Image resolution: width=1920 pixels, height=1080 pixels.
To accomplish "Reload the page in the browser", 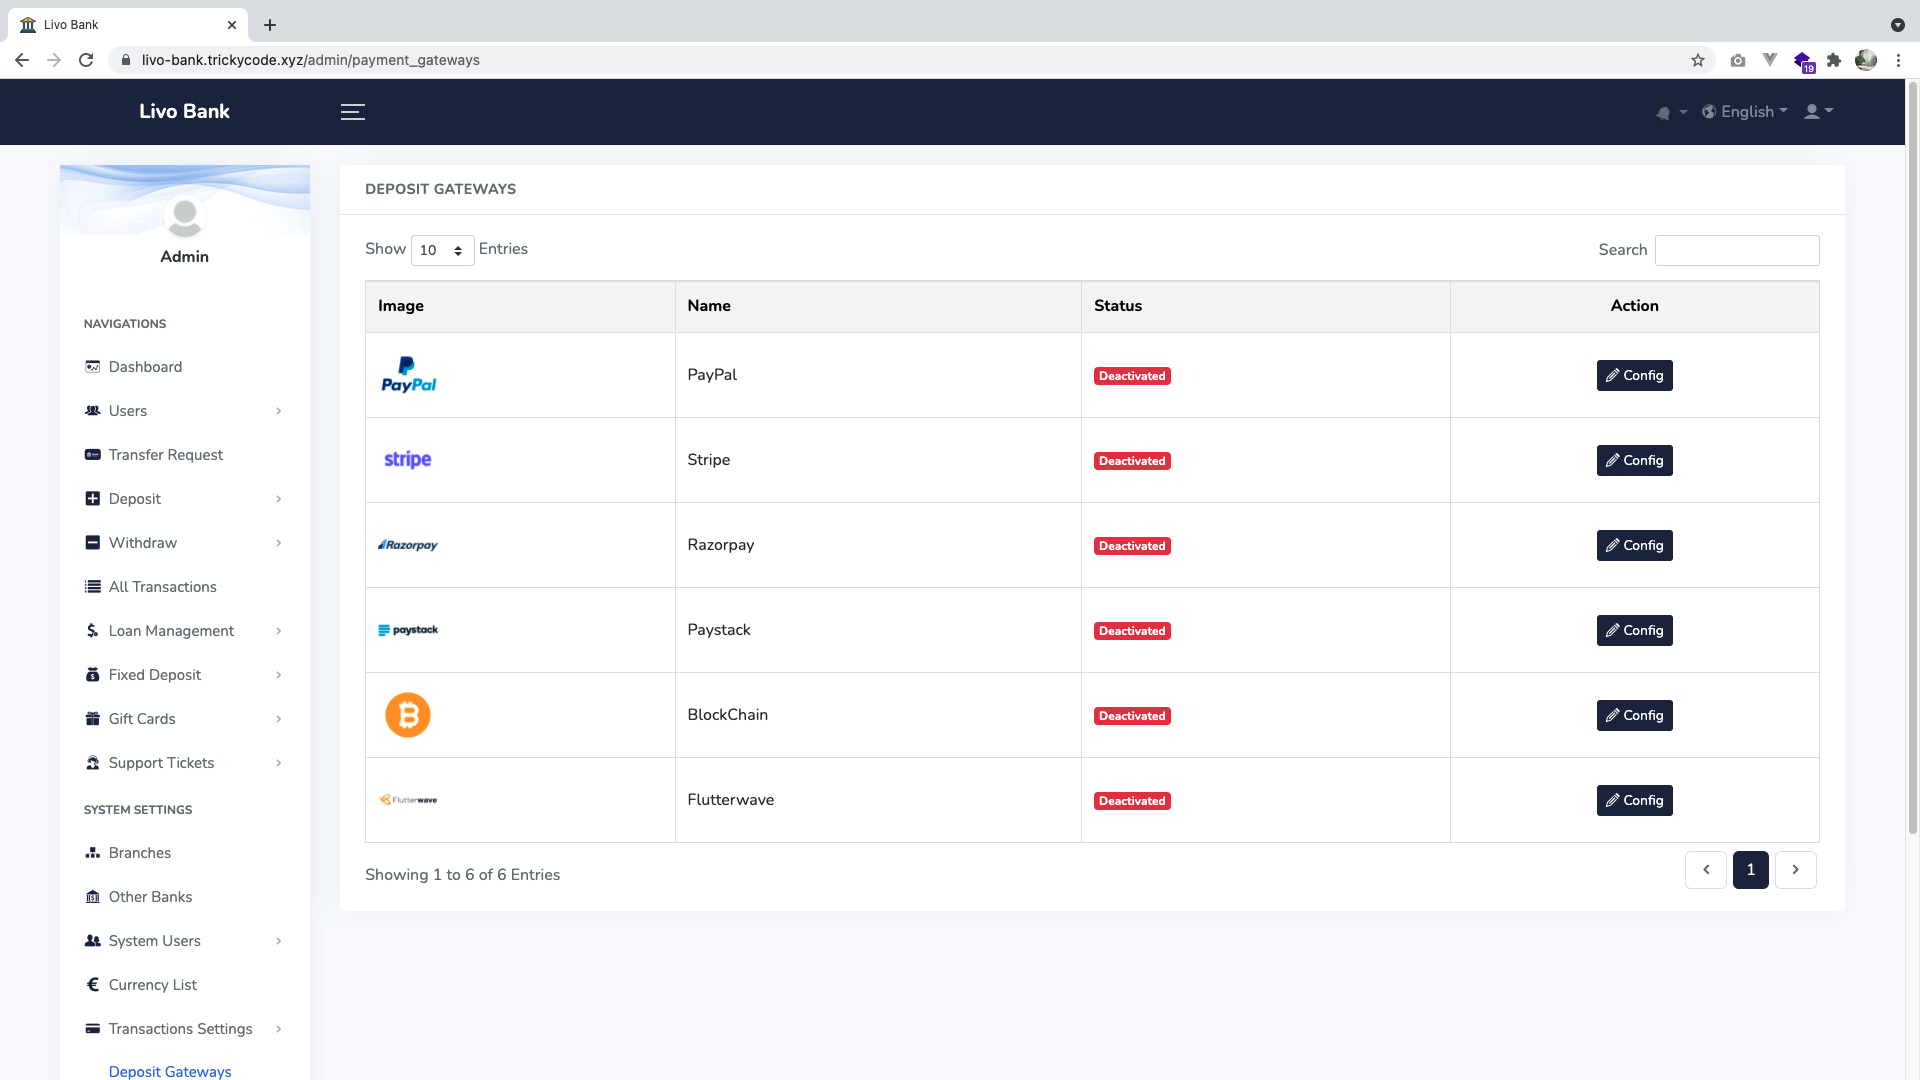I will coord(86,60).
